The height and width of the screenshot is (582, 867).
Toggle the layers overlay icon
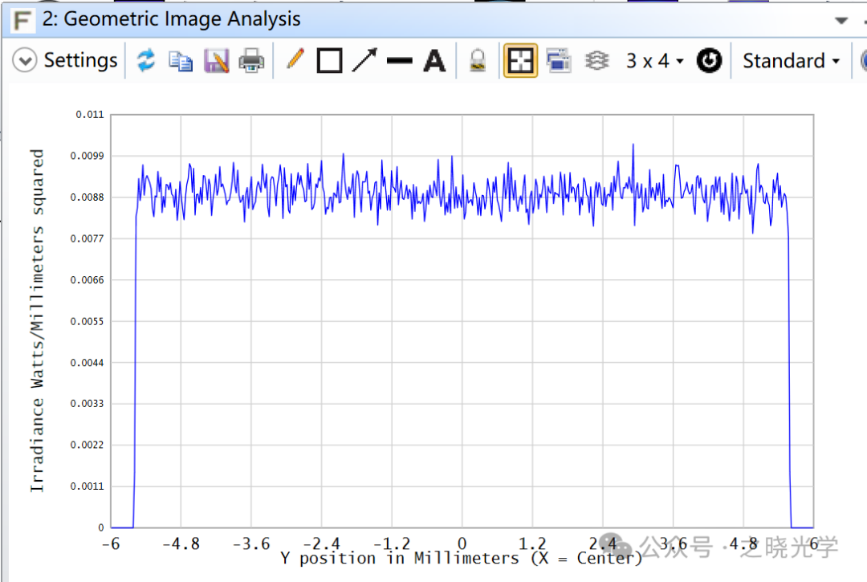[597, 61]
